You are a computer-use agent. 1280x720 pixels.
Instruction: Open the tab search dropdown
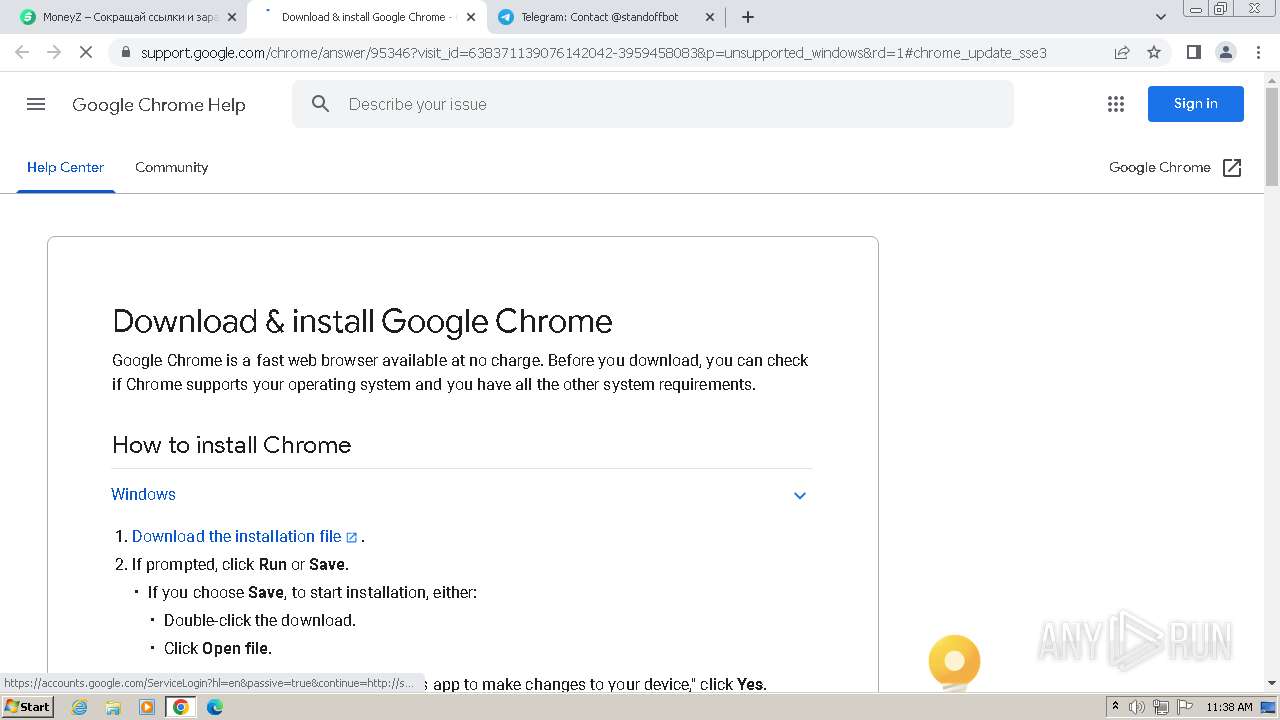[1161, 17]
